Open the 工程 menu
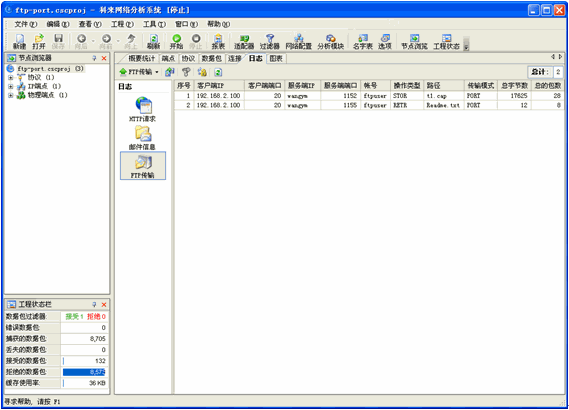 tap(122, 24)
